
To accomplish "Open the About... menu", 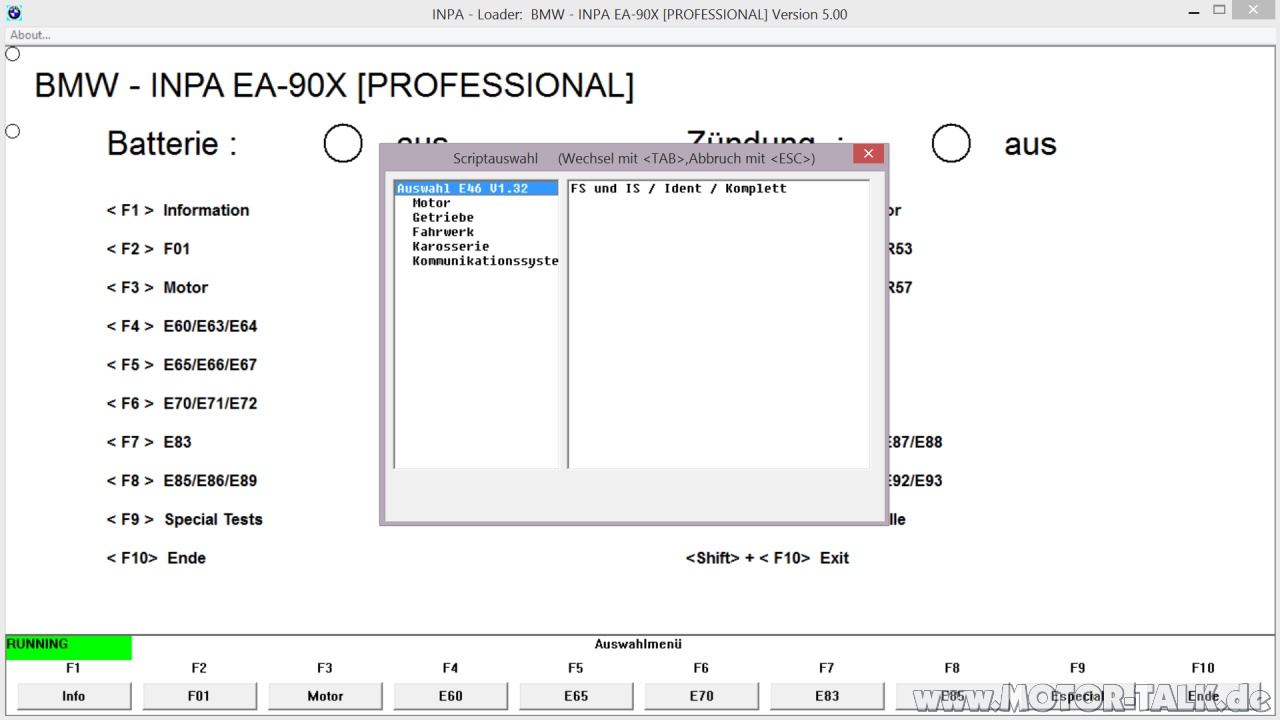I will 30,35.
